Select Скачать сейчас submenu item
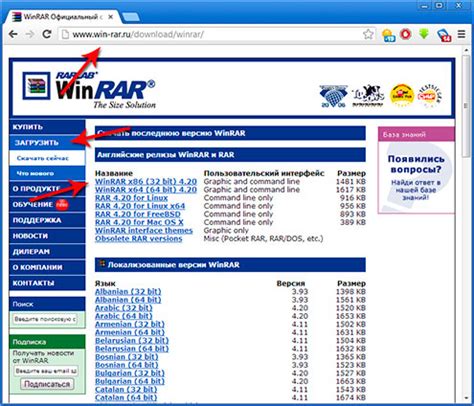 pyautogui.click(x=47, y=158)
